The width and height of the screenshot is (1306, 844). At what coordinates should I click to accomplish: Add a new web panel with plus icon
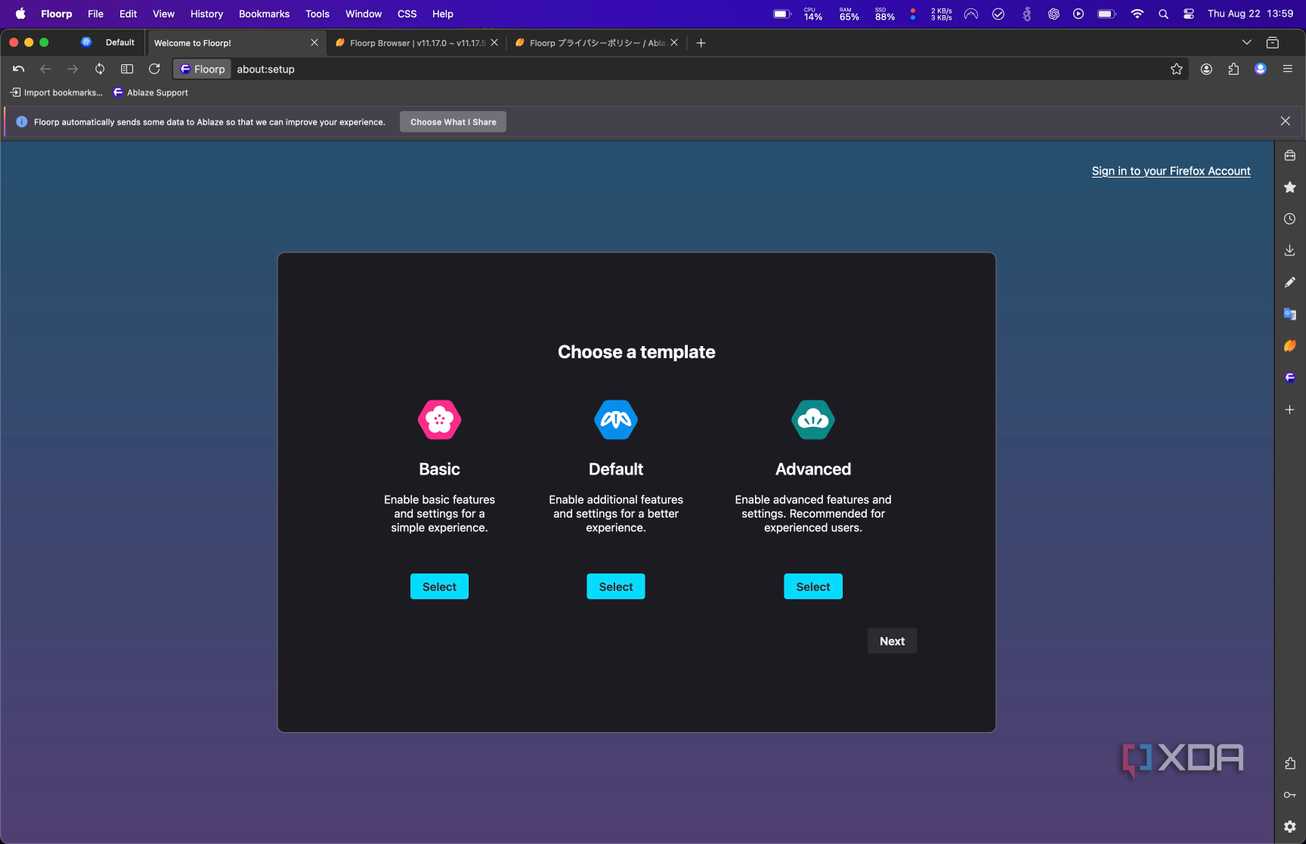coord(1290,410)
